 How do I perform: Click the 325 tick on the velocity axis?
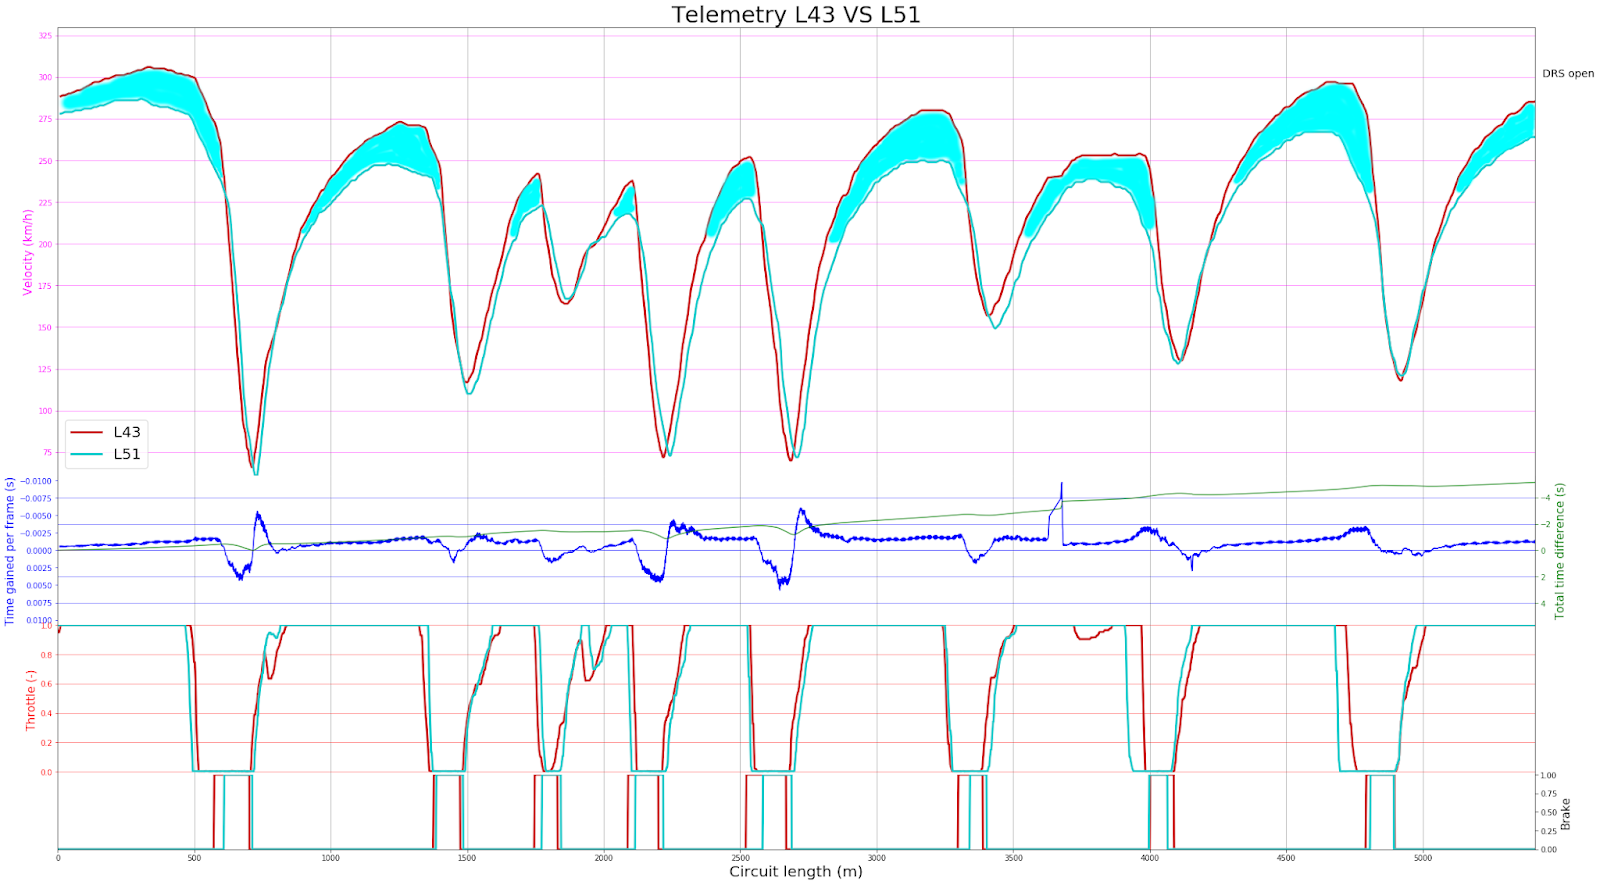pyautogui.click(x=45, y=36)
